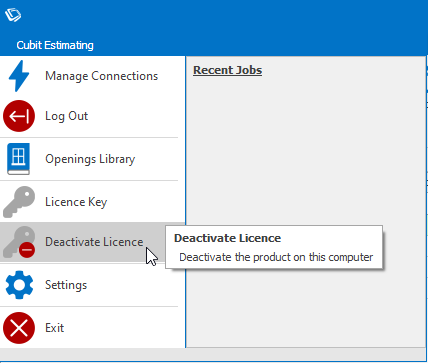Choose Manage Connections text in the menu
This screenshot has height=363, width=428.
[101, 76]
